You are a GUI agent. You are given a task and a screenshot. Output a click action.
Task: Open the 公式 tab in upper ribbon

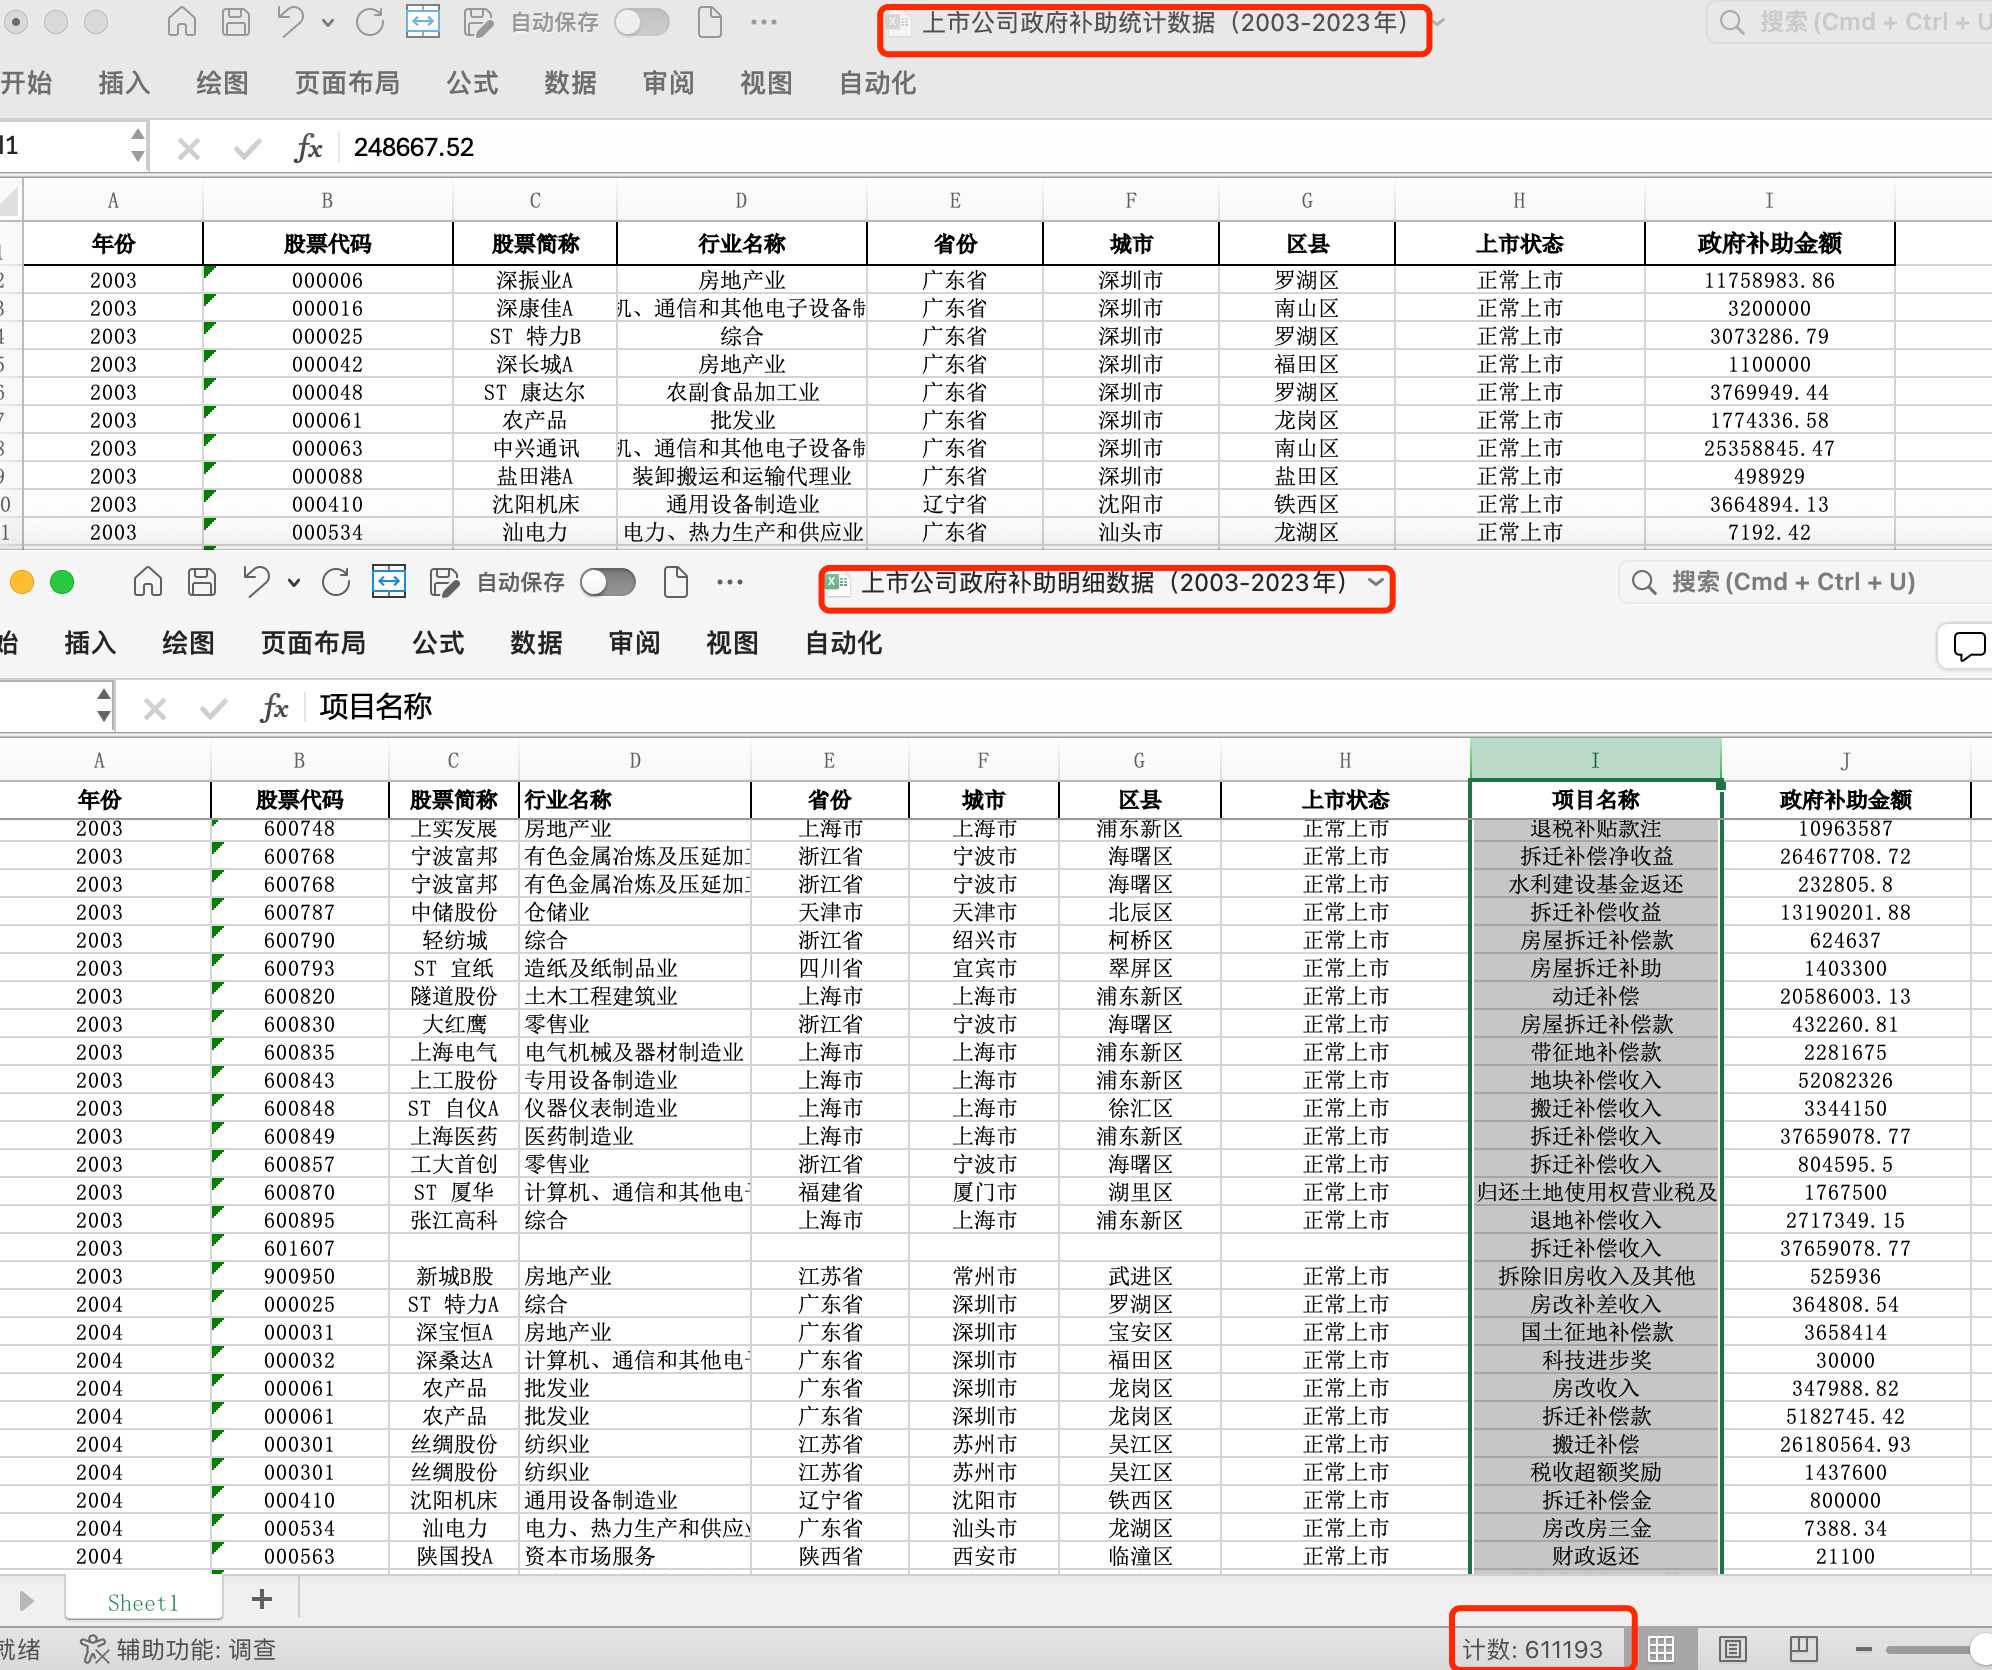(472, 83)
